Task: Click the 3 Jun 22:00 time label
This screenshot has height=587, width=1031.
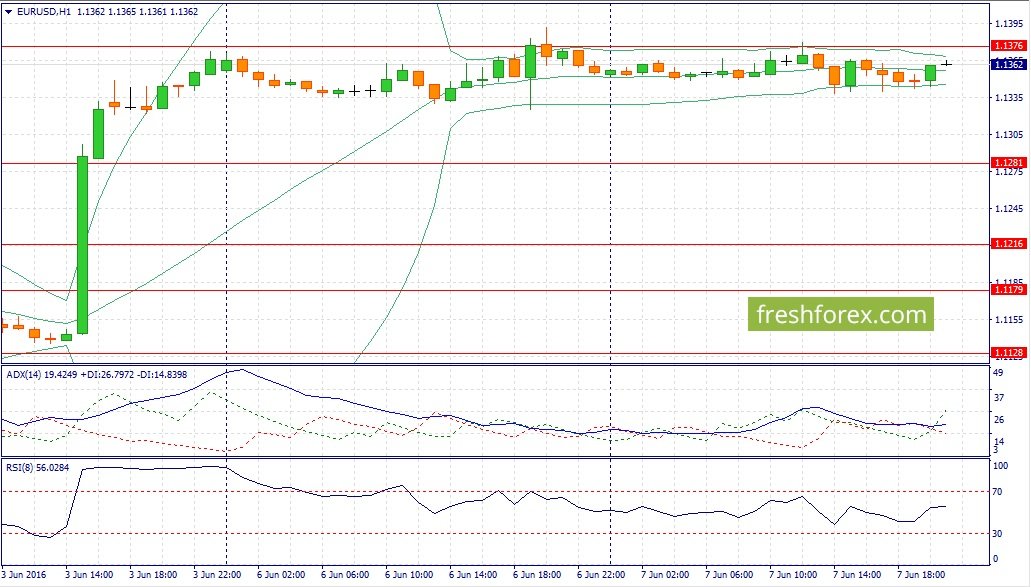Action: pos(217,575)
